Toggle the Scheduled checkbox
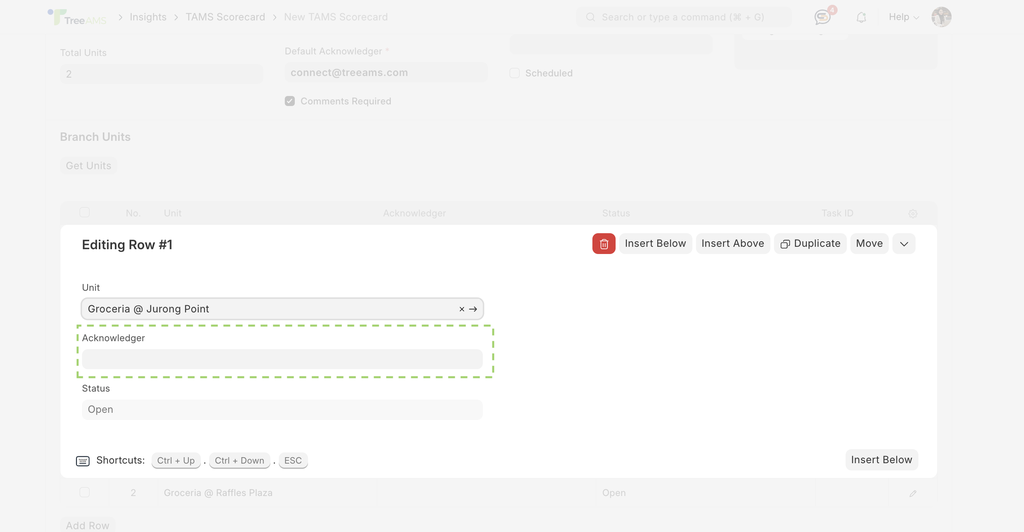 [515, 73]
